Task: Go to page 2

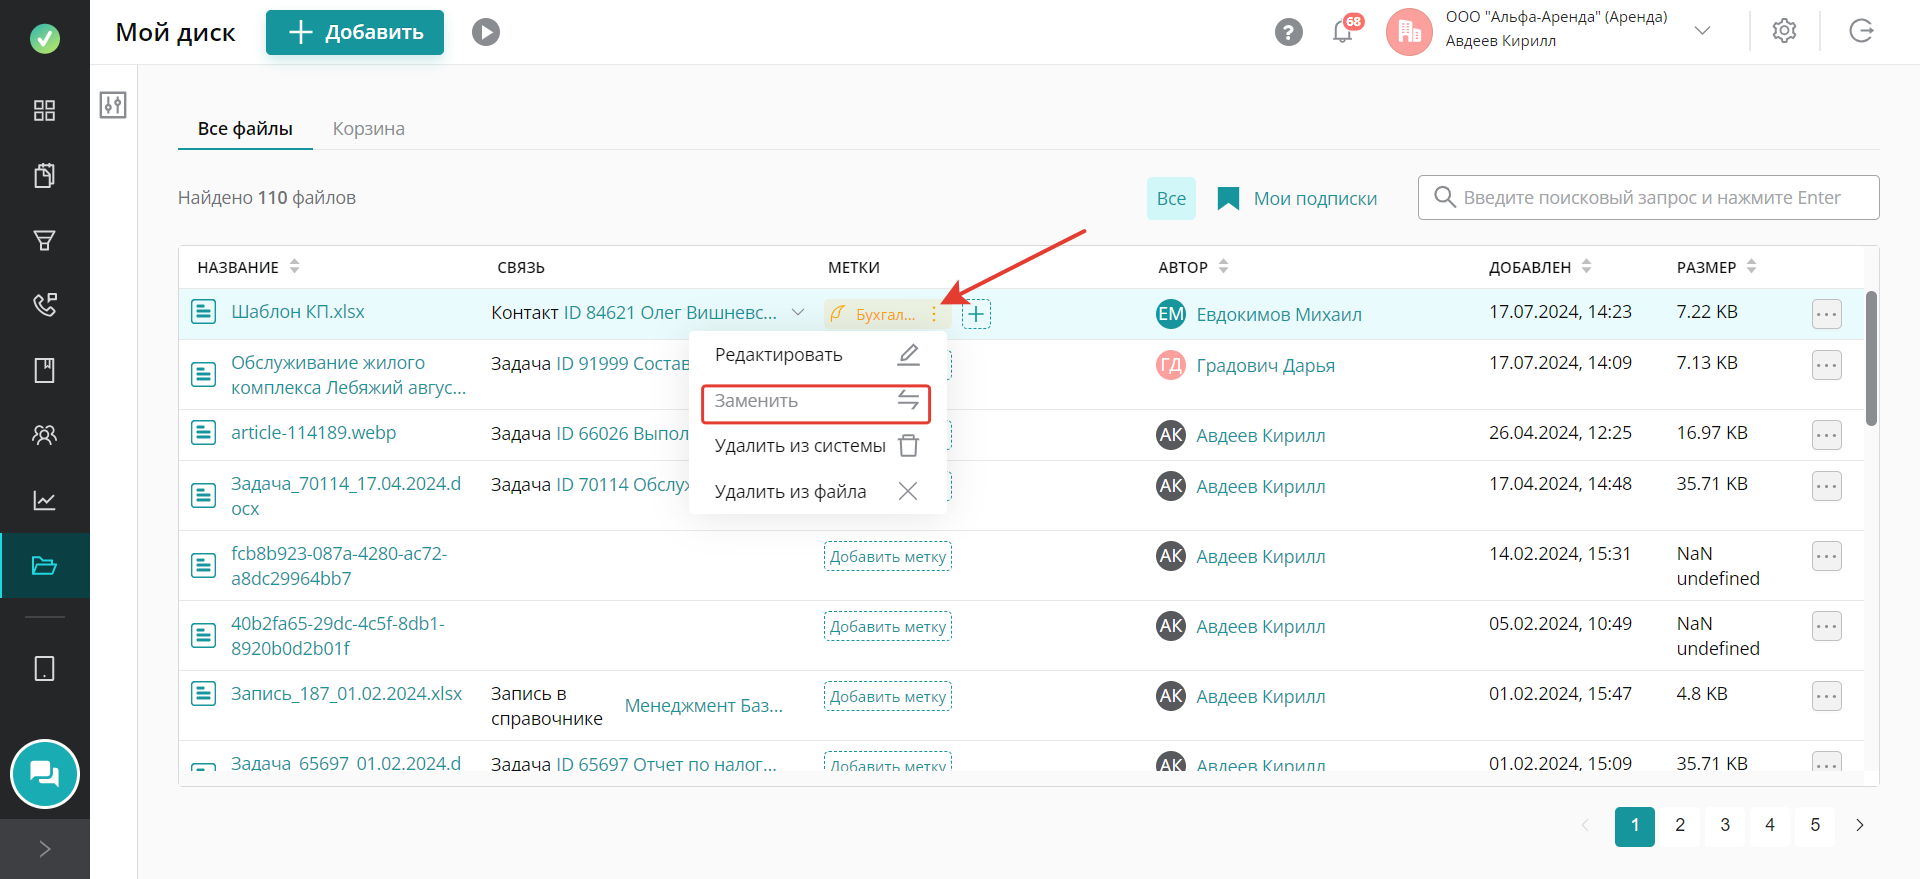Action: 1680,825
